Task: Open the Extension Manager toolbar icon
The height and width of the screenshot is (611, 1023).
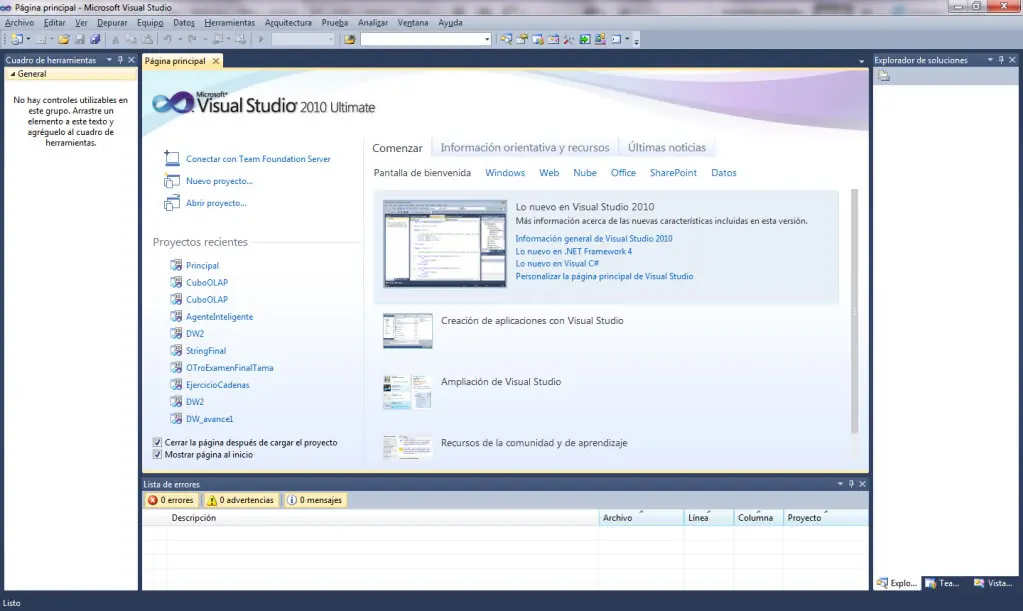Action: click(600, 39)
